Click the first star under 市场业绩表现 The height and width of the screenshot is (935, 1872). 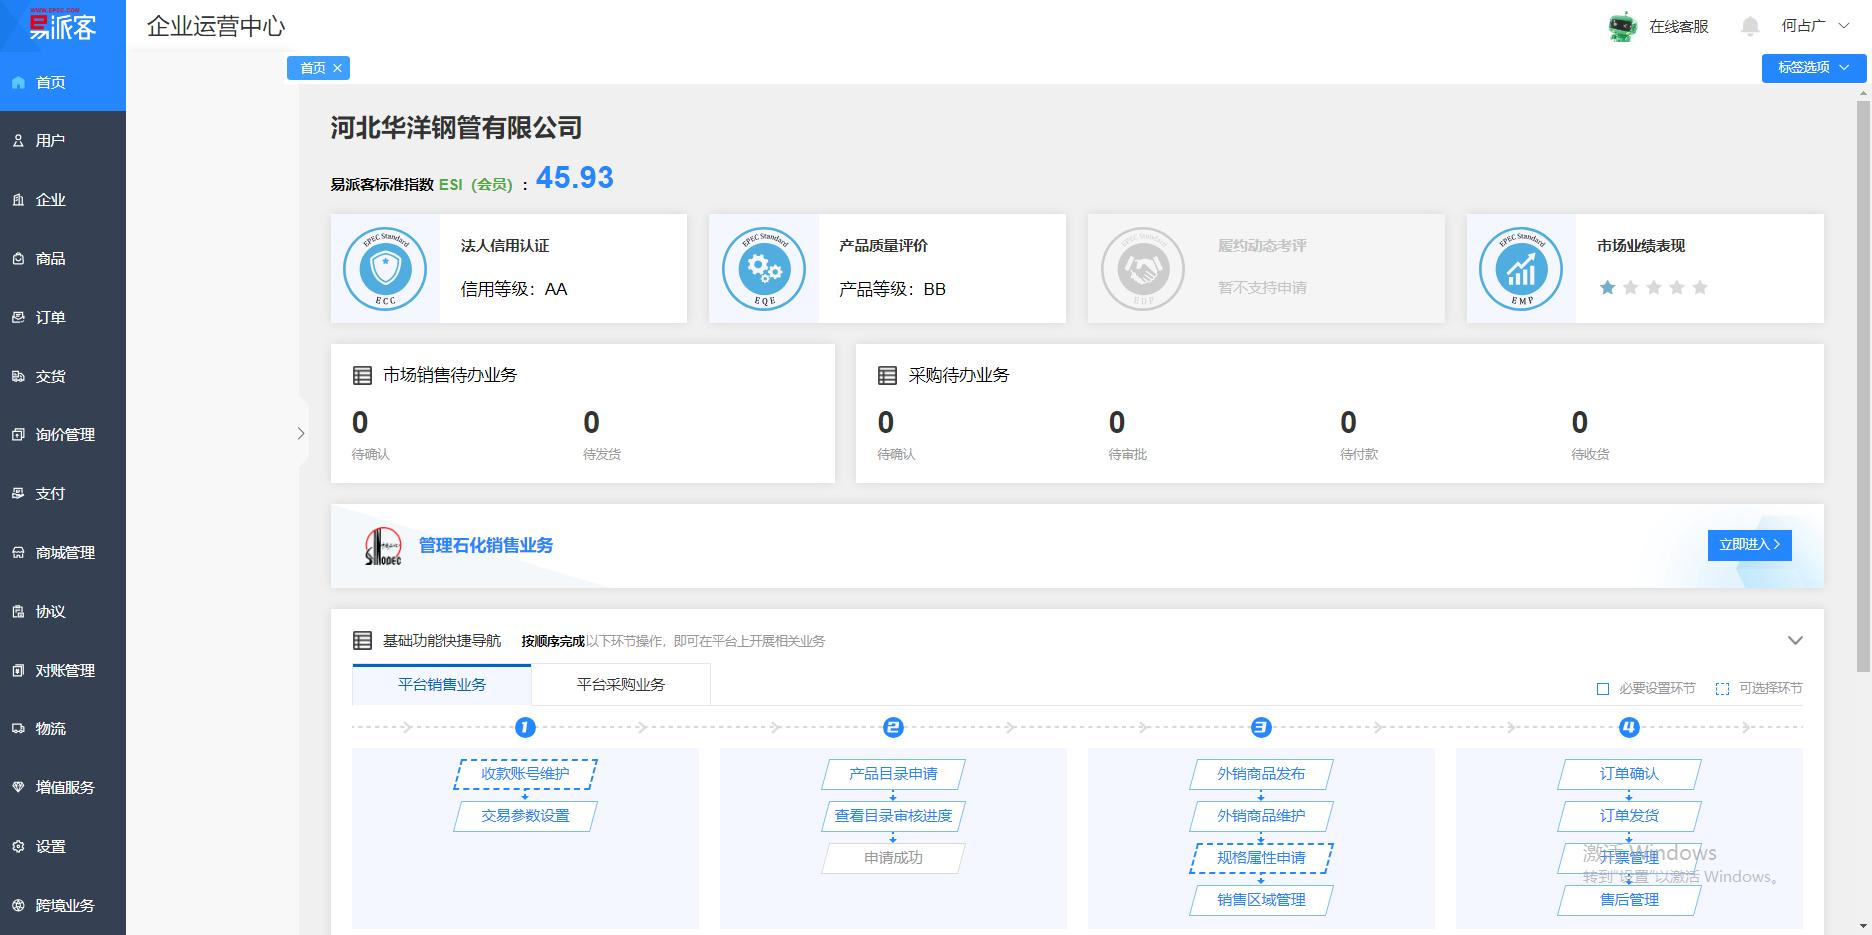click(1607, 288)
